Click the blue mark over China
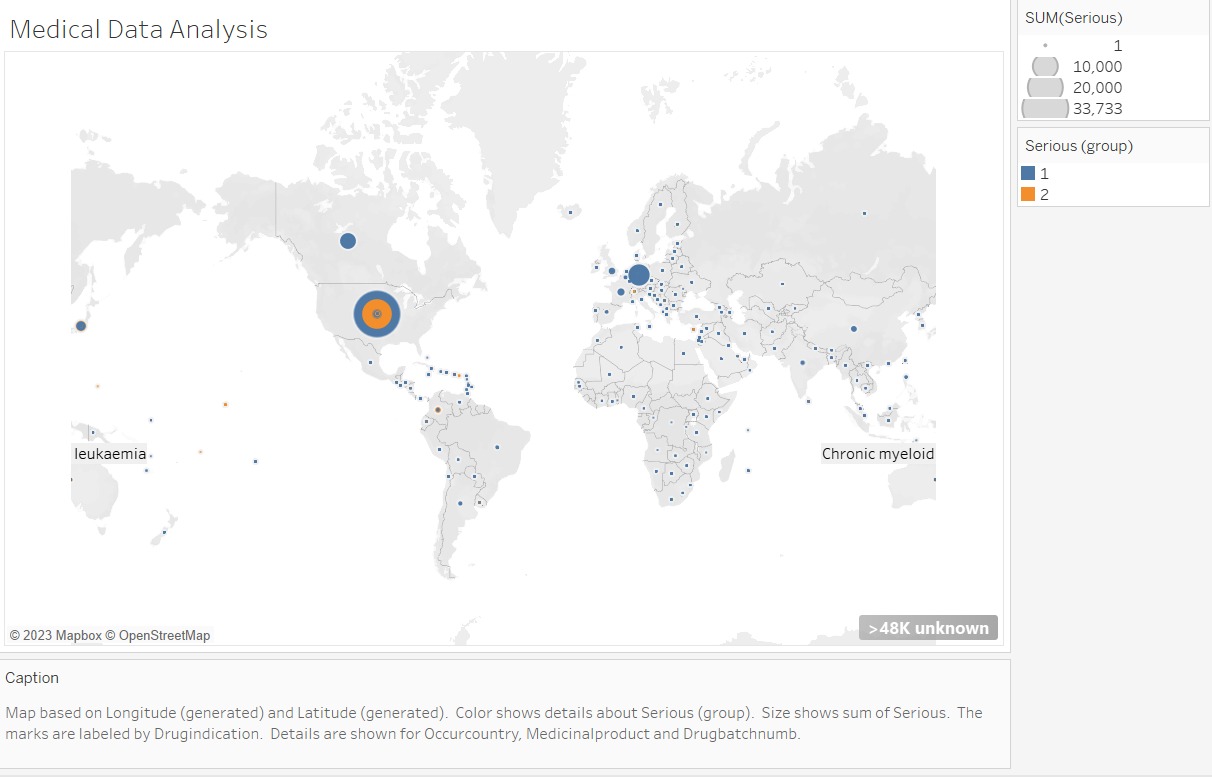The width and height of the screenshot is (1212, 777). point(854,329)
